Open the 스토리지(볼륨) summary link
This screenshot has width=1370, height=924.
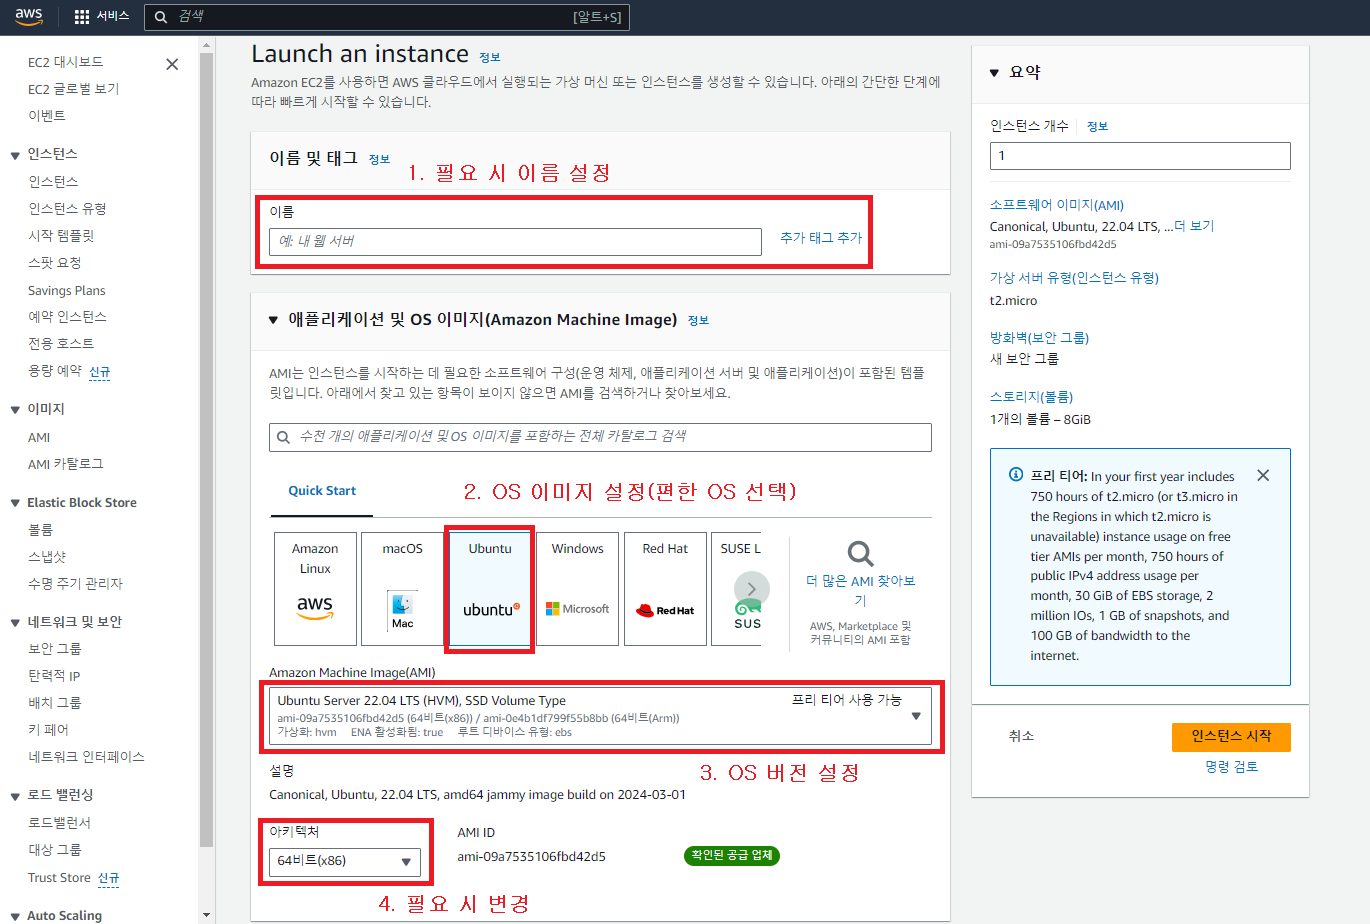1031,397
